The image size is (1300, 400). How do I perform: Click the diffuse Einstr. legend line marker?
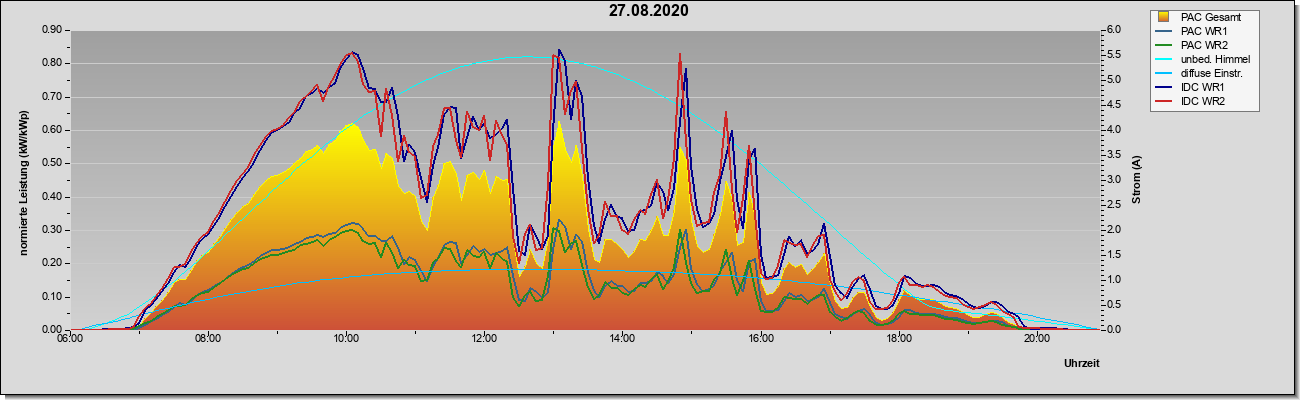1164,73
